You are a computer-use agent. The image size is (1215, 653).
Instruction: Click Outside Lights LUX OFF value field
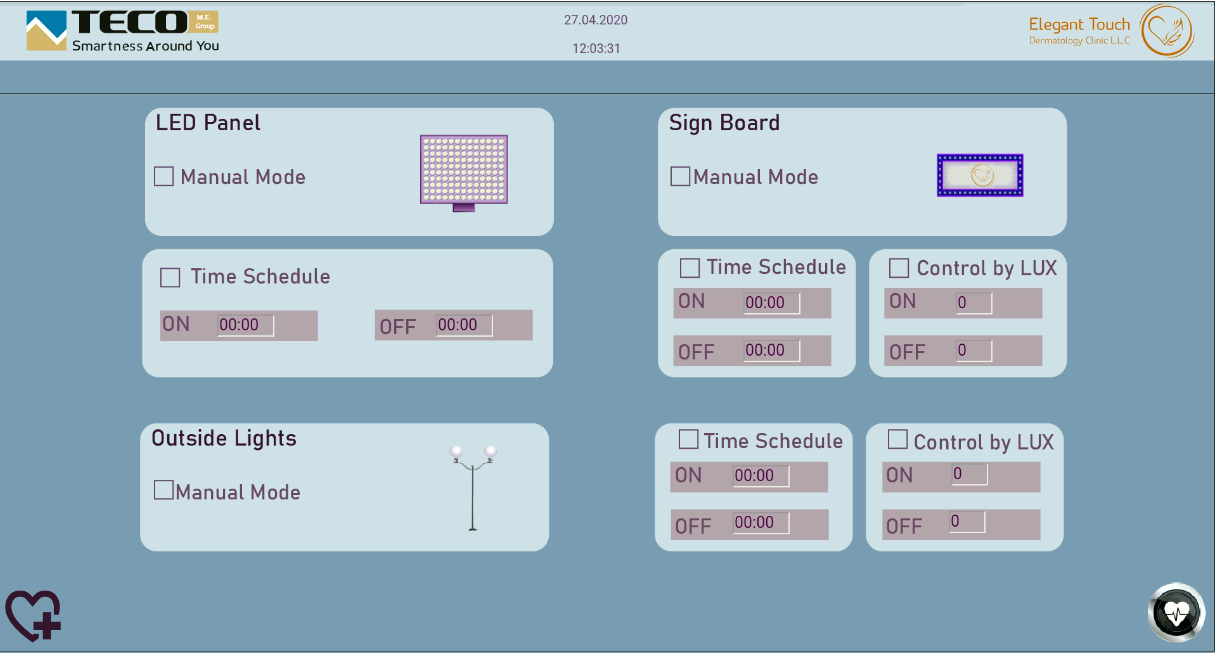pos(966,522)
